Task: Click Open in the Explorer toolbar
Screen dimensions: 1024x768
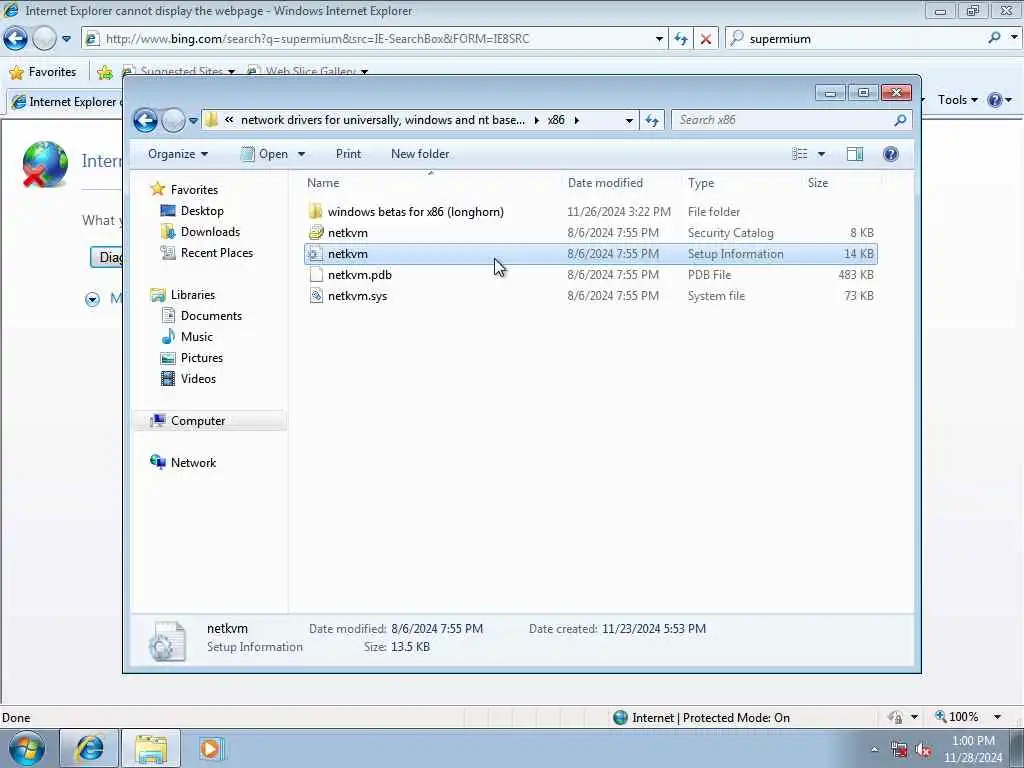Action: pyautogui.click(x=264, y=154)
